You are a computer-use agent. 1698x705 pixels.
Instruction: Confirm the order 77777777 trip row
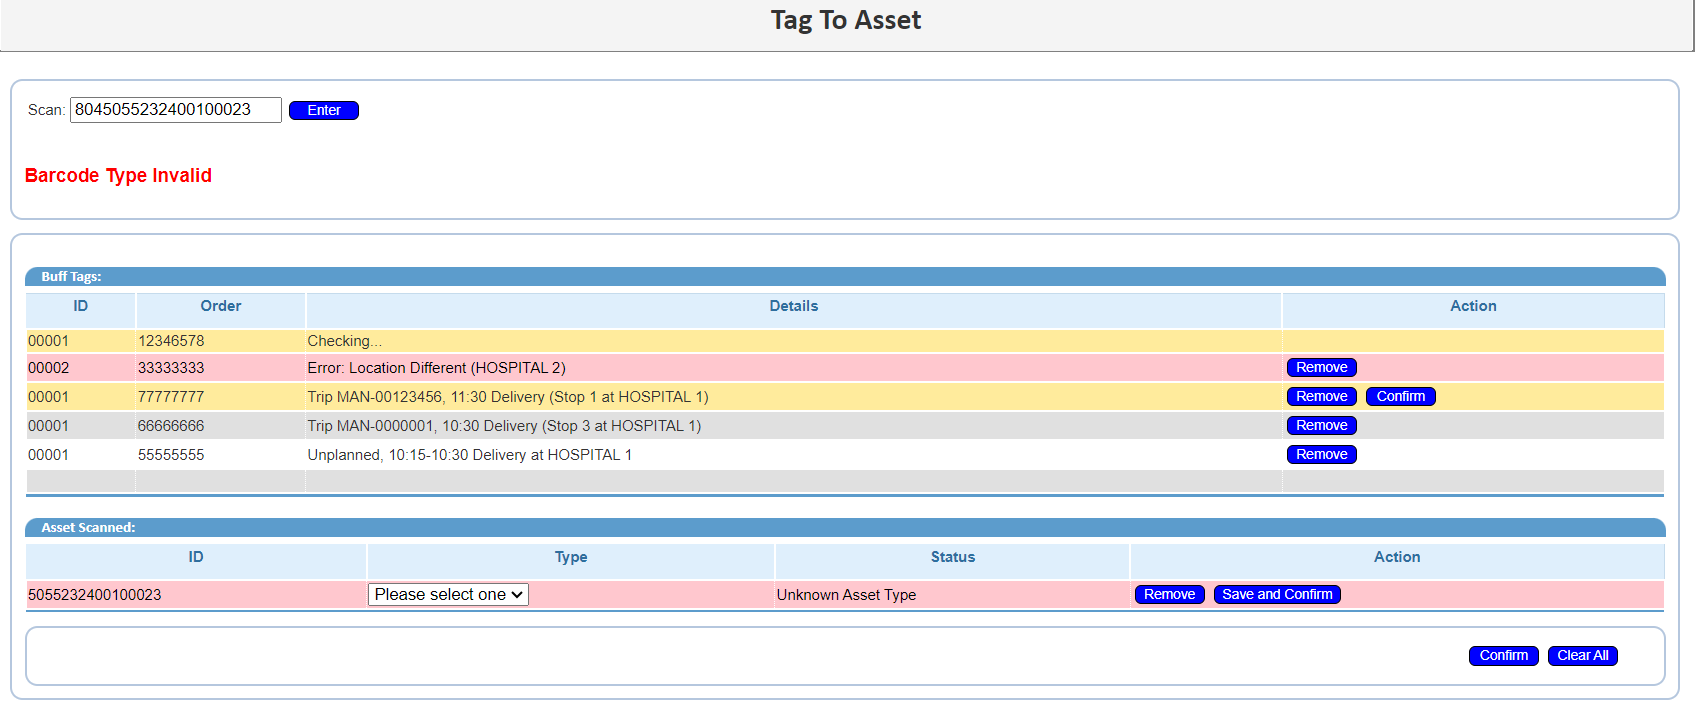[x=1400, y=396]
